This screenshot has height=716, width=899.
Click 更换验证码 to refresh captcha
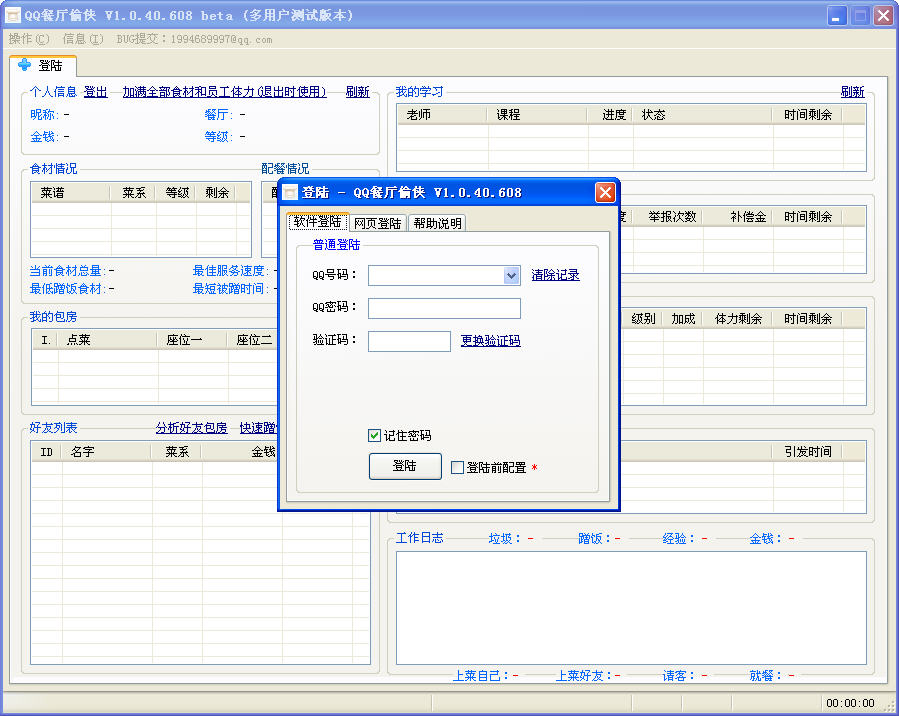pos(490,341)
